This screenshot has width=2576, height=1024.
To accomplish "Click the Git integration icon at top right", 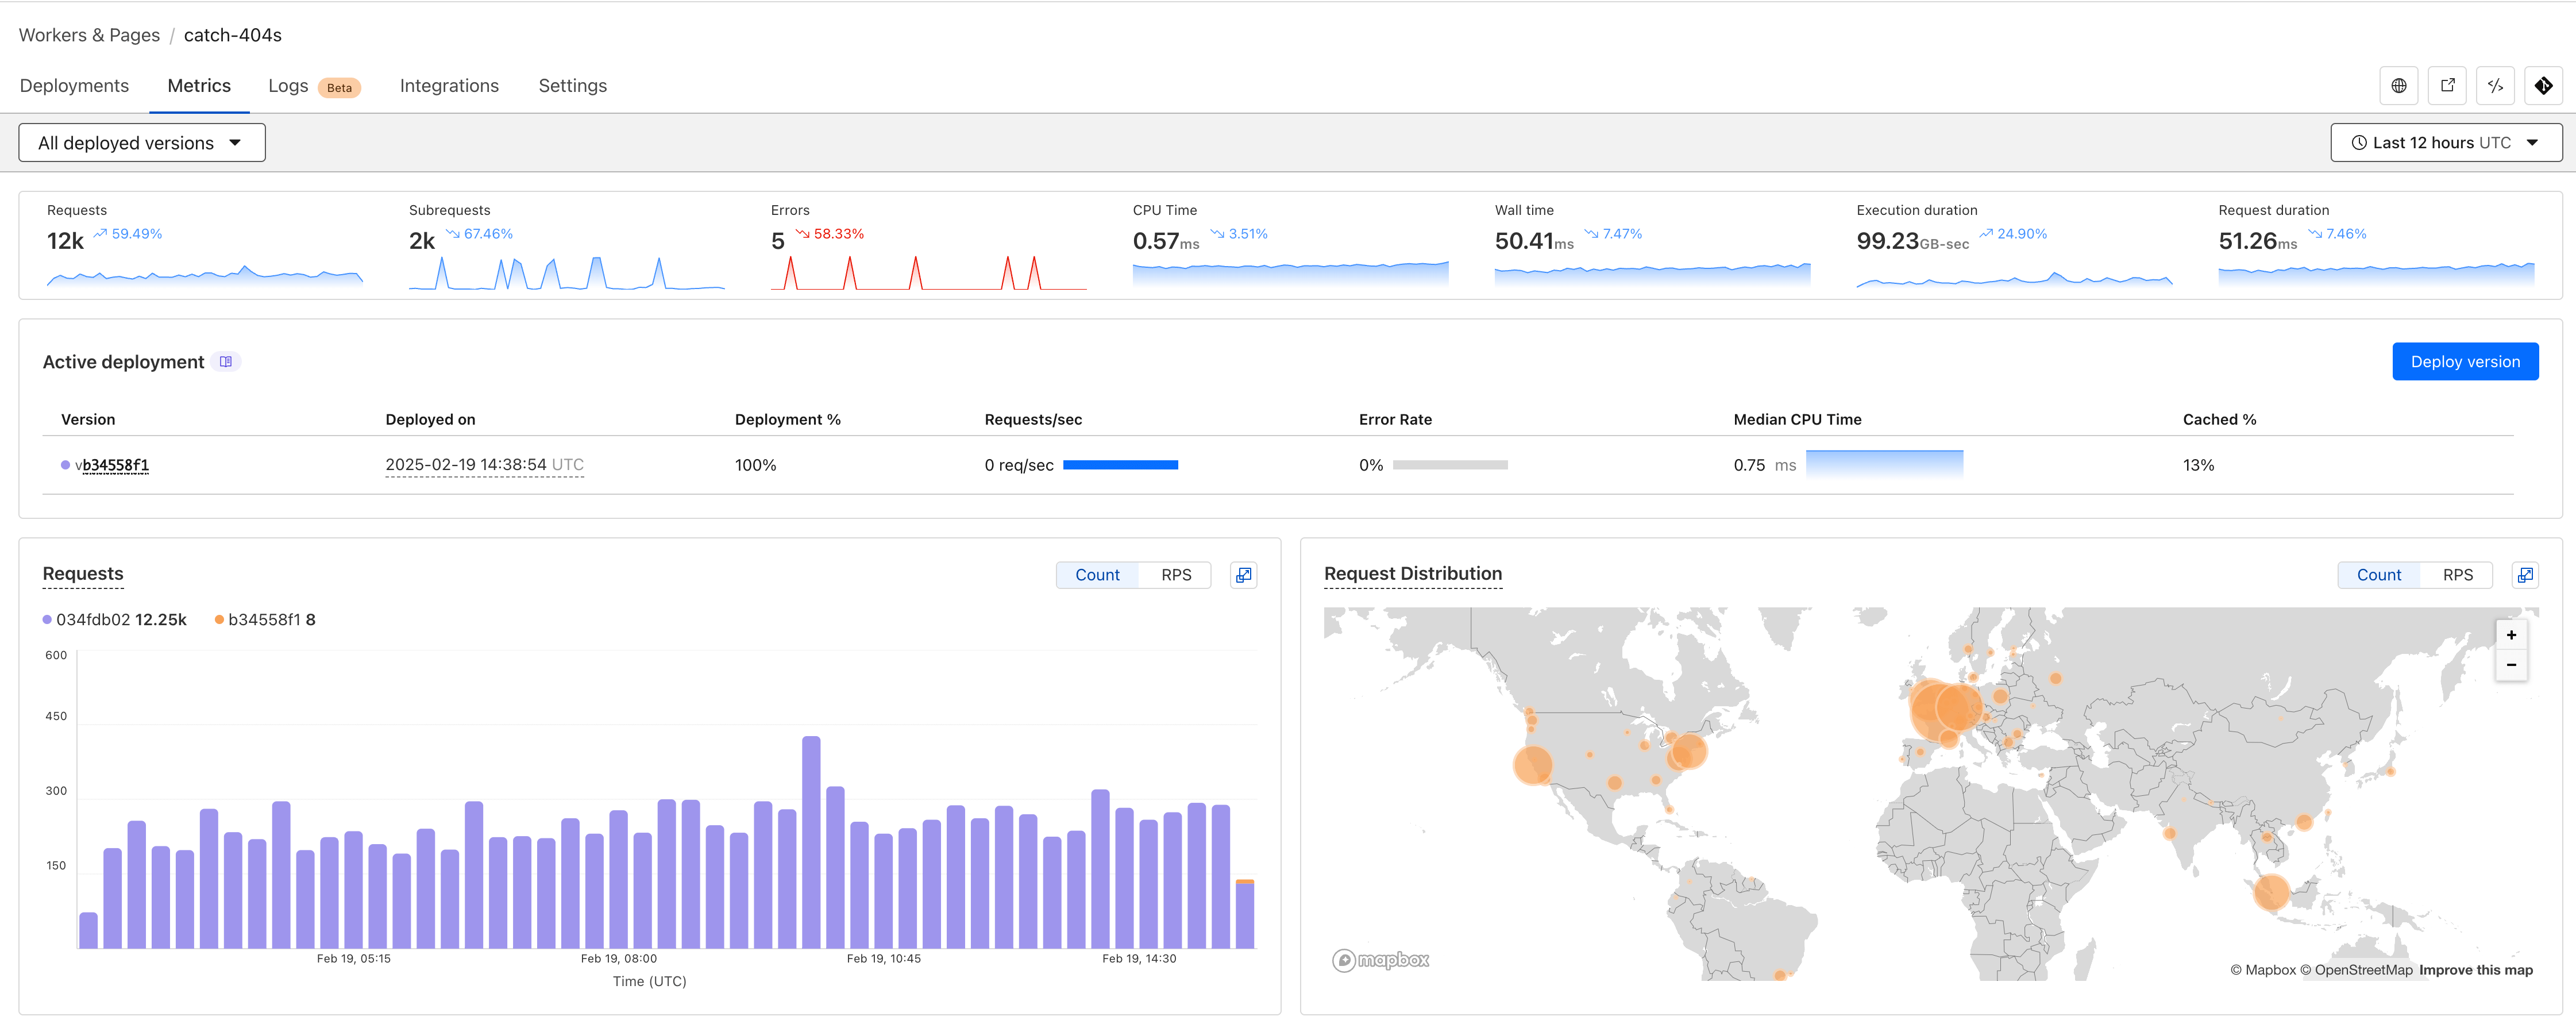I will coord(2543,85).
